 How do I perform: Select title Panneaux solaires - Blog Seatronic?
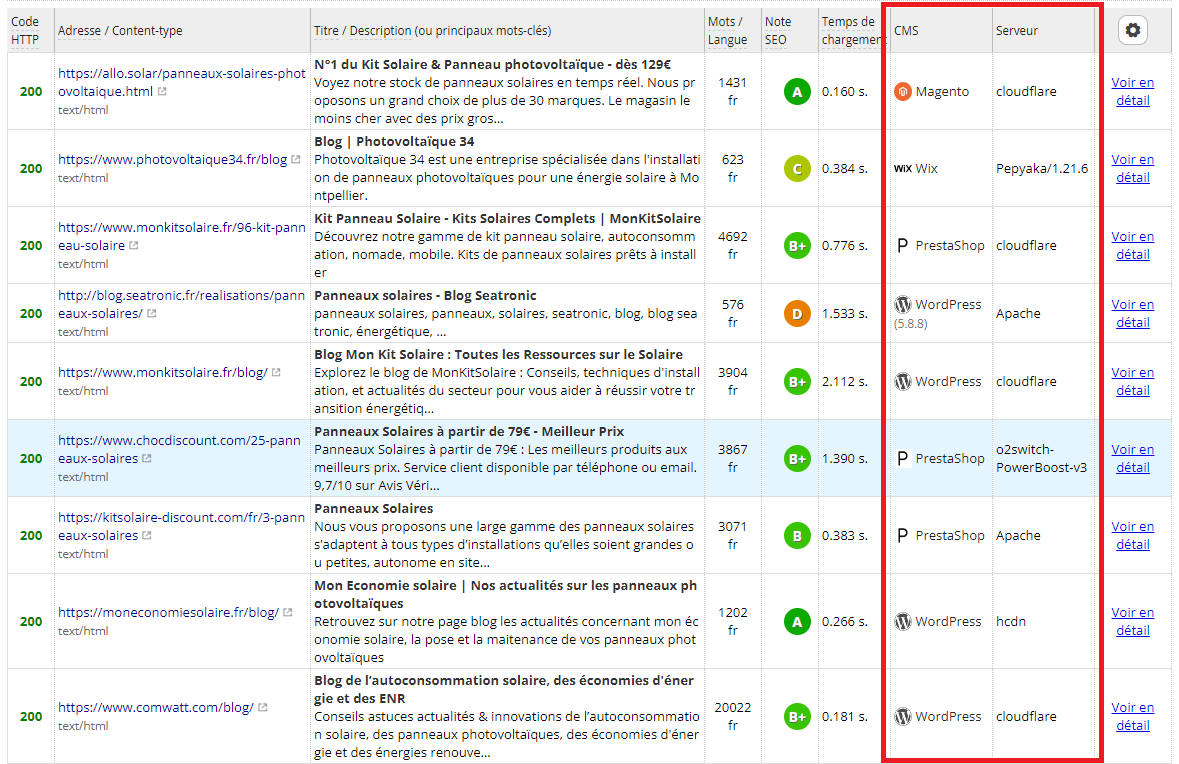pyautogui.click(x=426, y=296)
